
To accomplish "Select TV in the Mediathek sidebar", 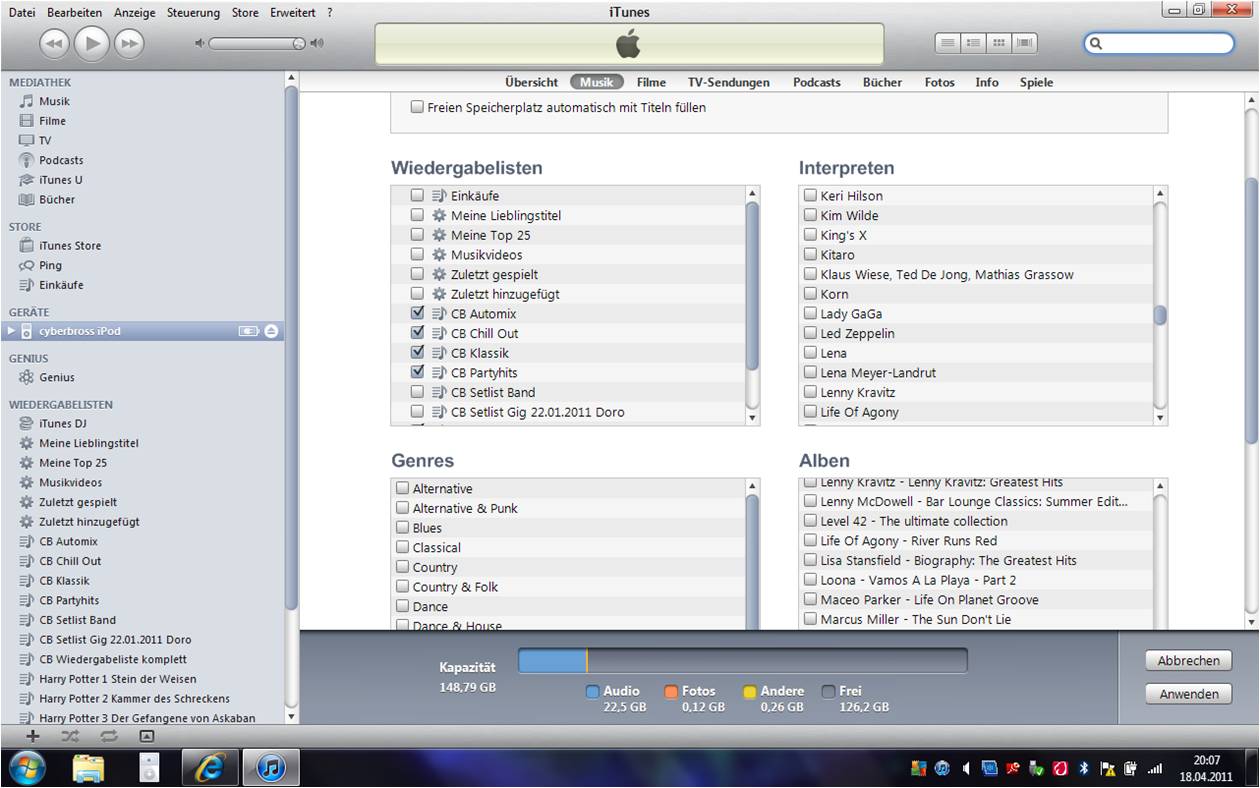I will pyautogui.click(x=45, y=141).
